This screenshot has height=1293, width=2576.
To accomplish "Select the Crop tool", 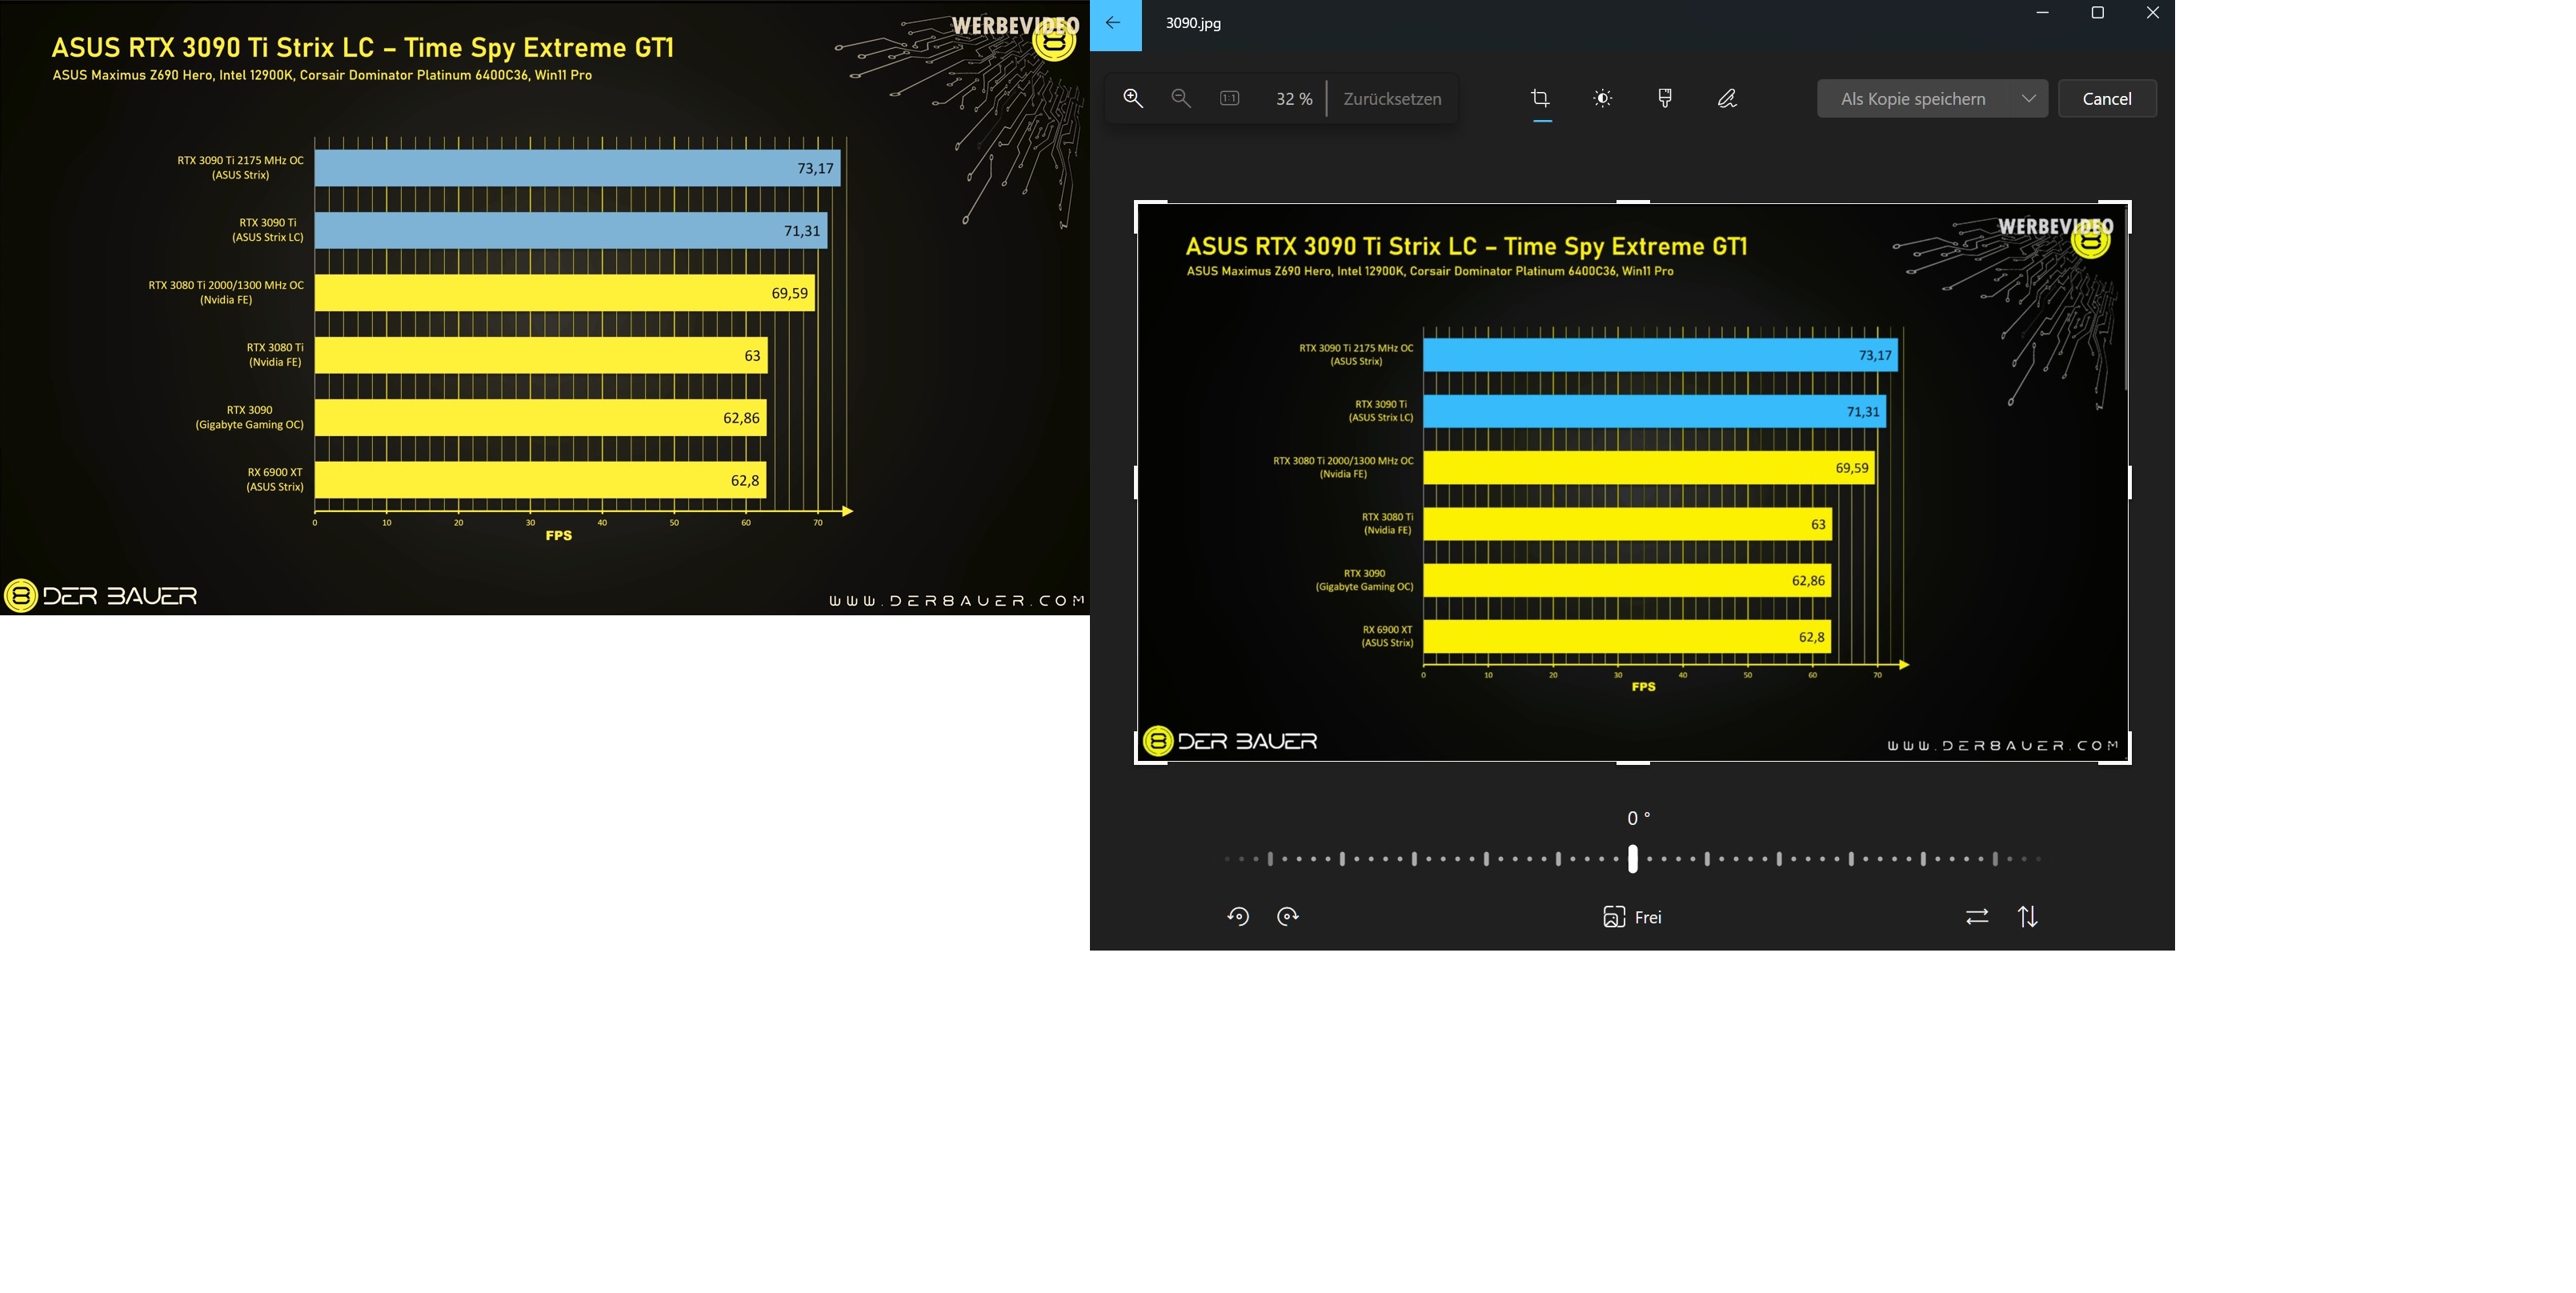I will (1541, 98).
